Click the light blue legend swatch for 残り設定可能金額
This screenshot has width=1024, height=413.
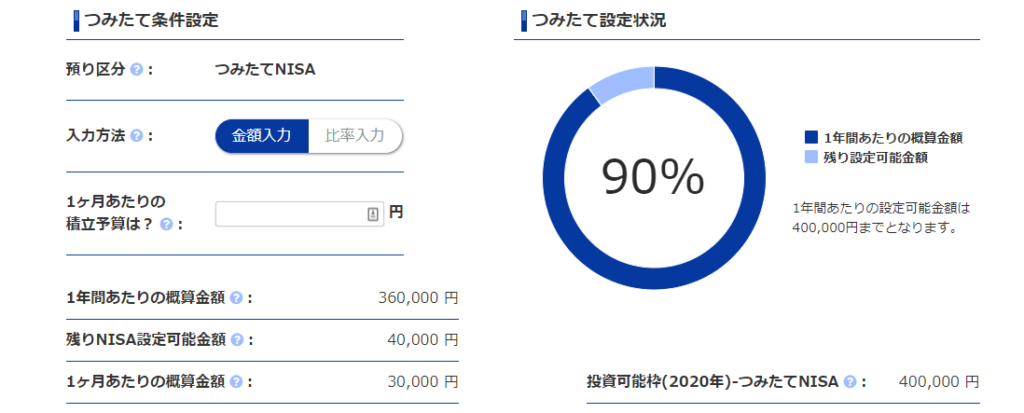click(810, 157)
